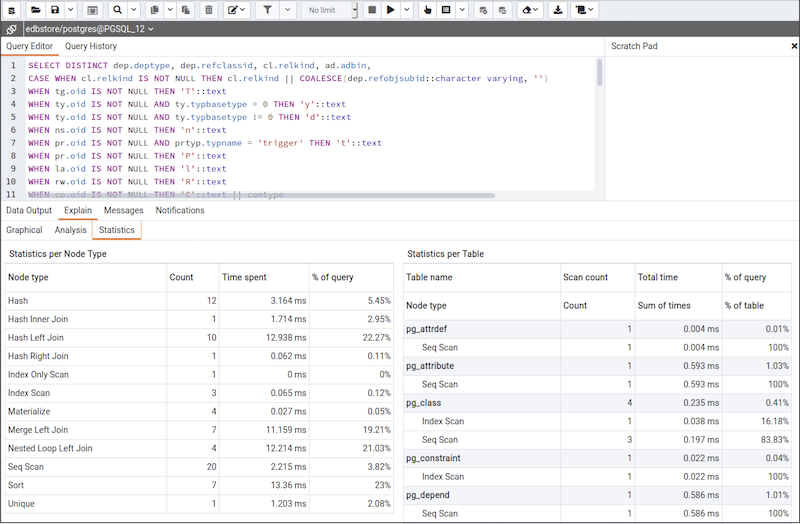Click the save data changes grid icon

point(92,10)
